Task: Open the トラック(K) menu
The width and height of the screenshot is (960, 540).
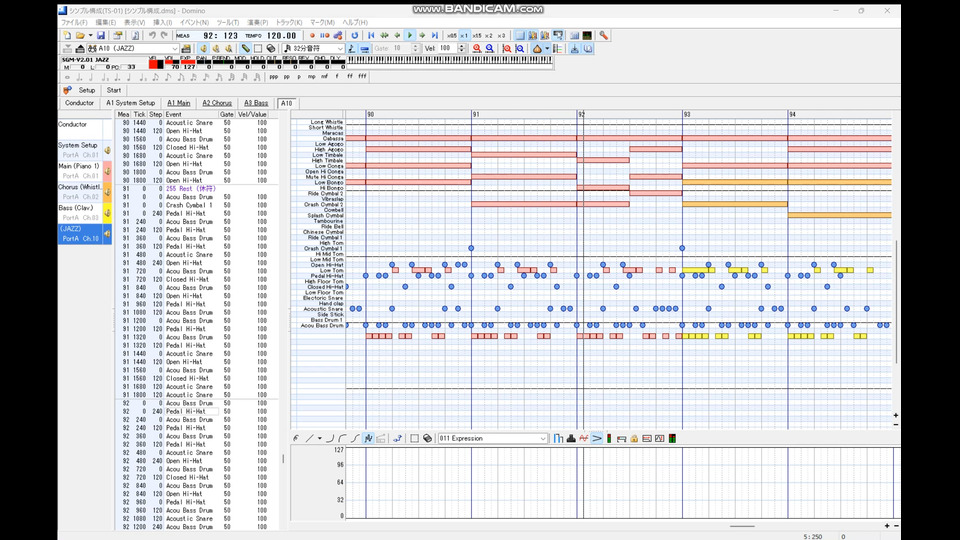Action: tap(288, 23)
